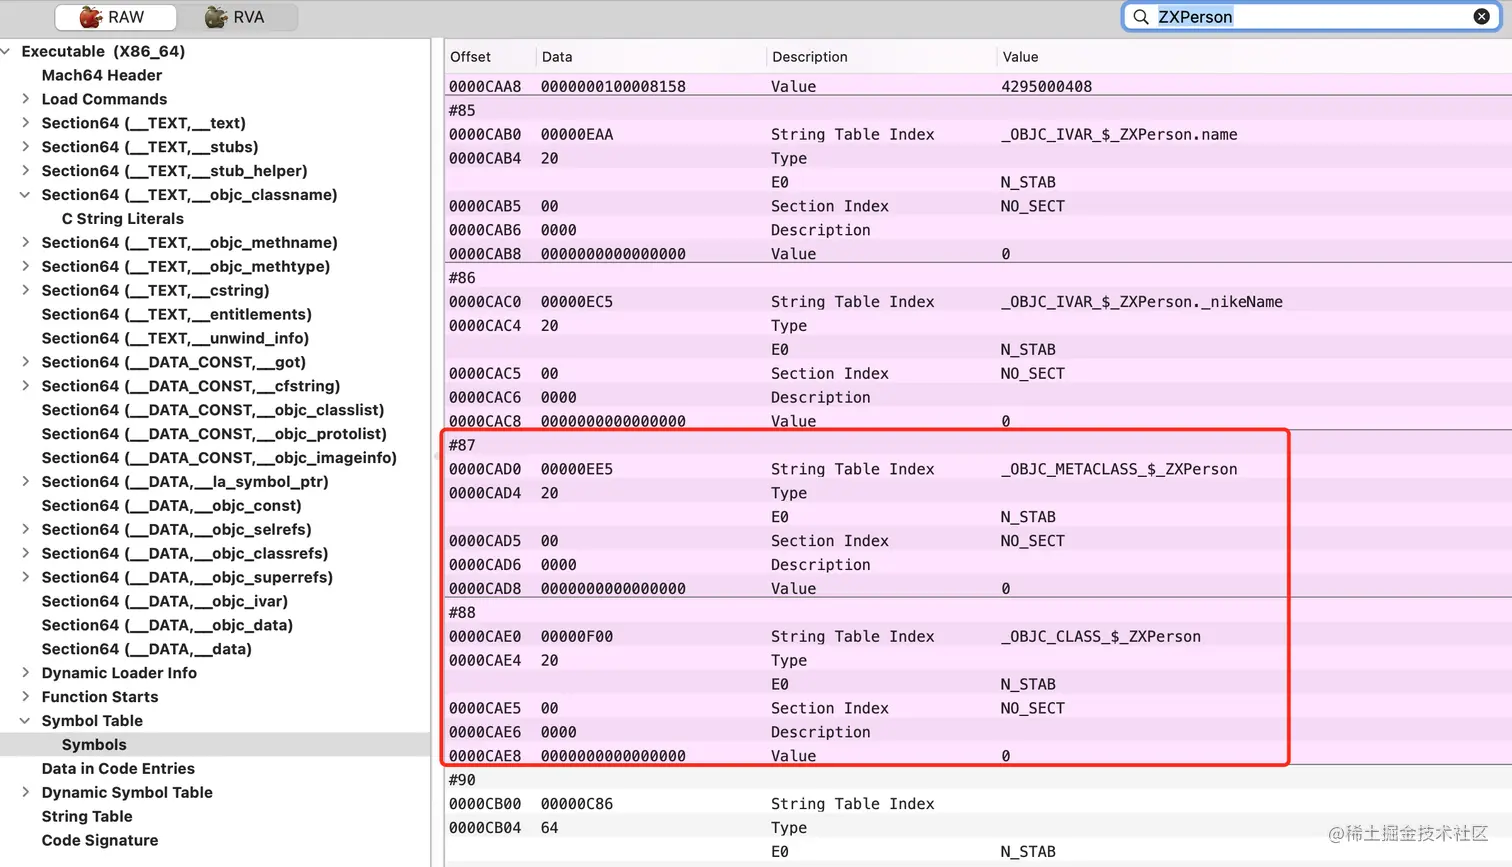
Task: Click the Value column header
Action: pyautogui.click(x=1020, y=57)
